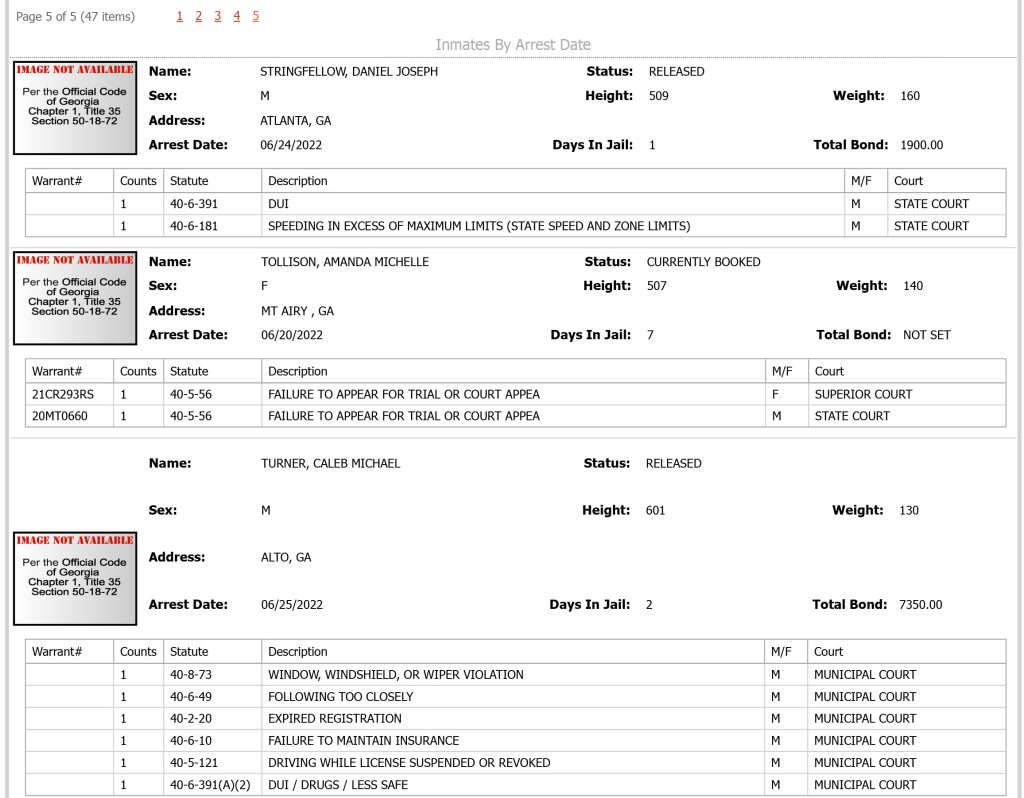This screenshot has height=798, width=1024.
Task: Click the DUI / DRUGS / LESS SAFE row
Action: tap(515, 785)
